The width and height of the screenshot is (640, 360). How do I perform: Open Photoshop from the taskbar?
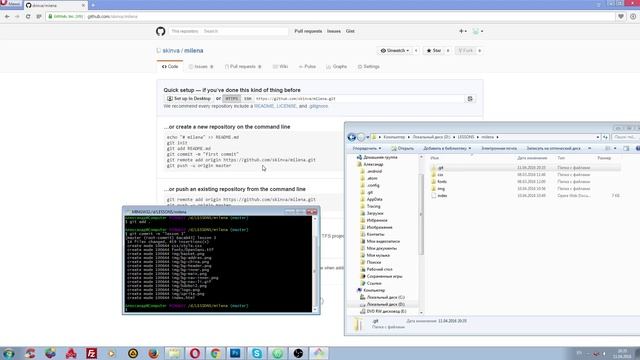tap(236, 353)
